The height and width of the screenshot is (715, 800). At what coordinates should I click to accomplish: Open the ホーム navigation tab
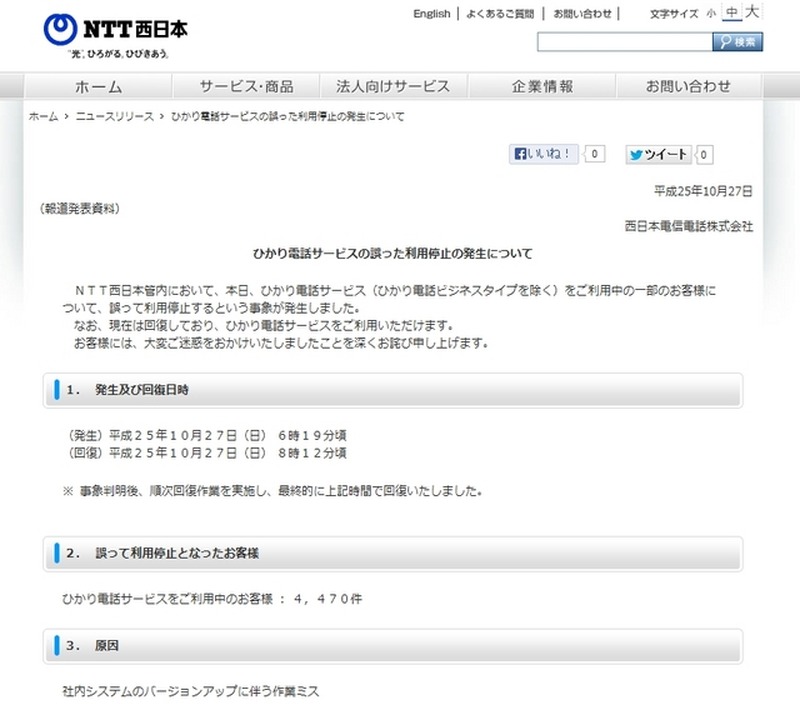pos(98,86)
